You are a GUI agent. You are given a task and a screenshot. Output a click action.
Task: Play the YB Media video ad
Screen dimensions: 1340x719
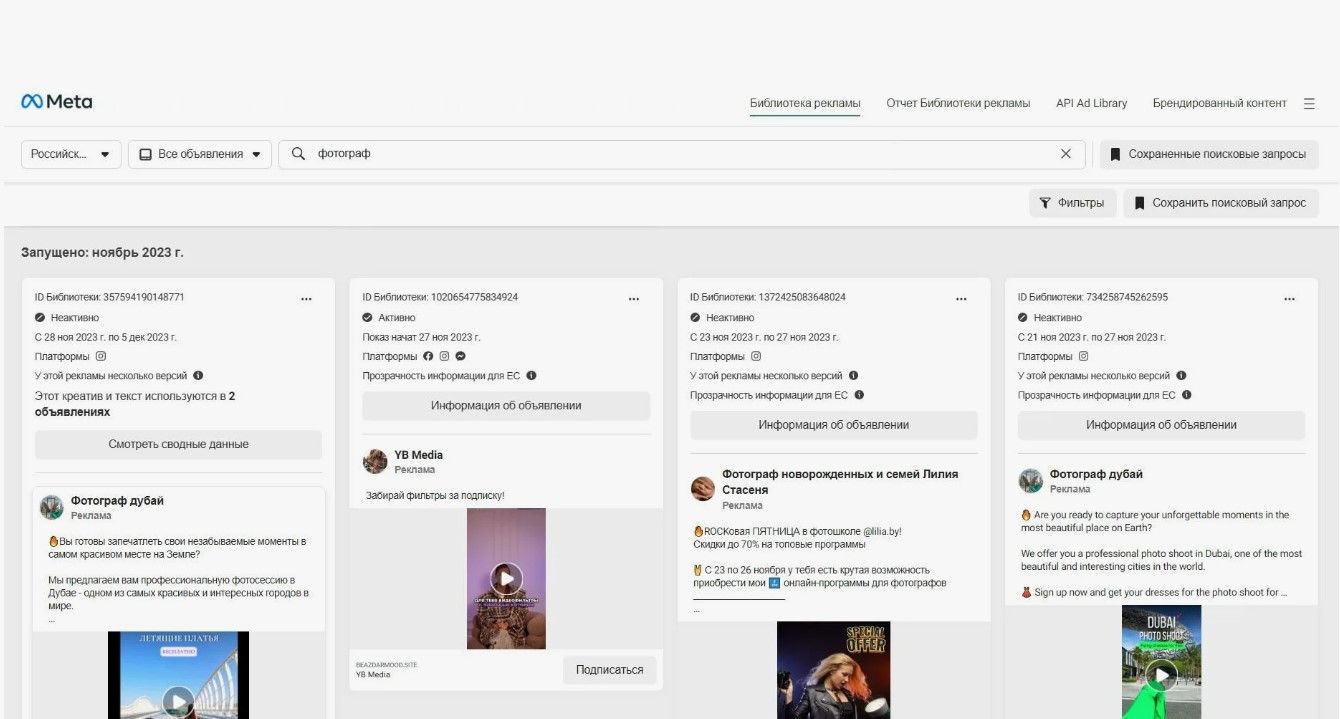click(x=506, y=578)
